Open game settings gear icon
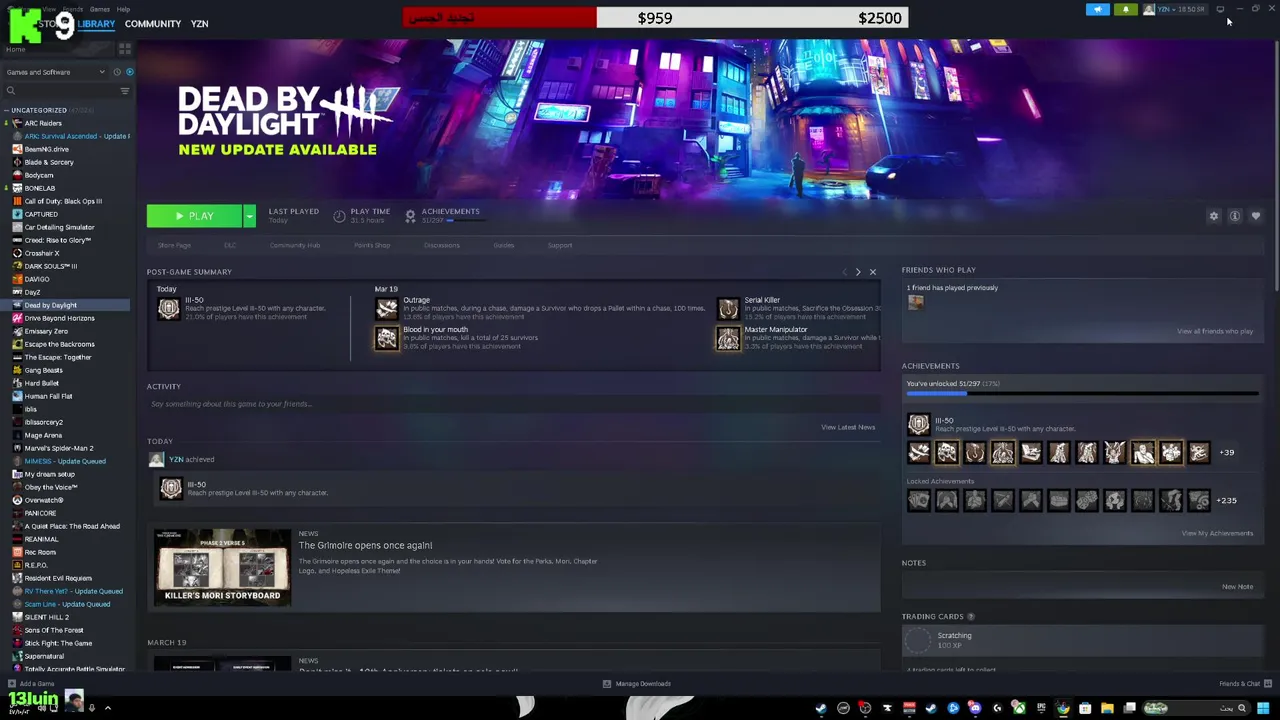 [1214, 216]
